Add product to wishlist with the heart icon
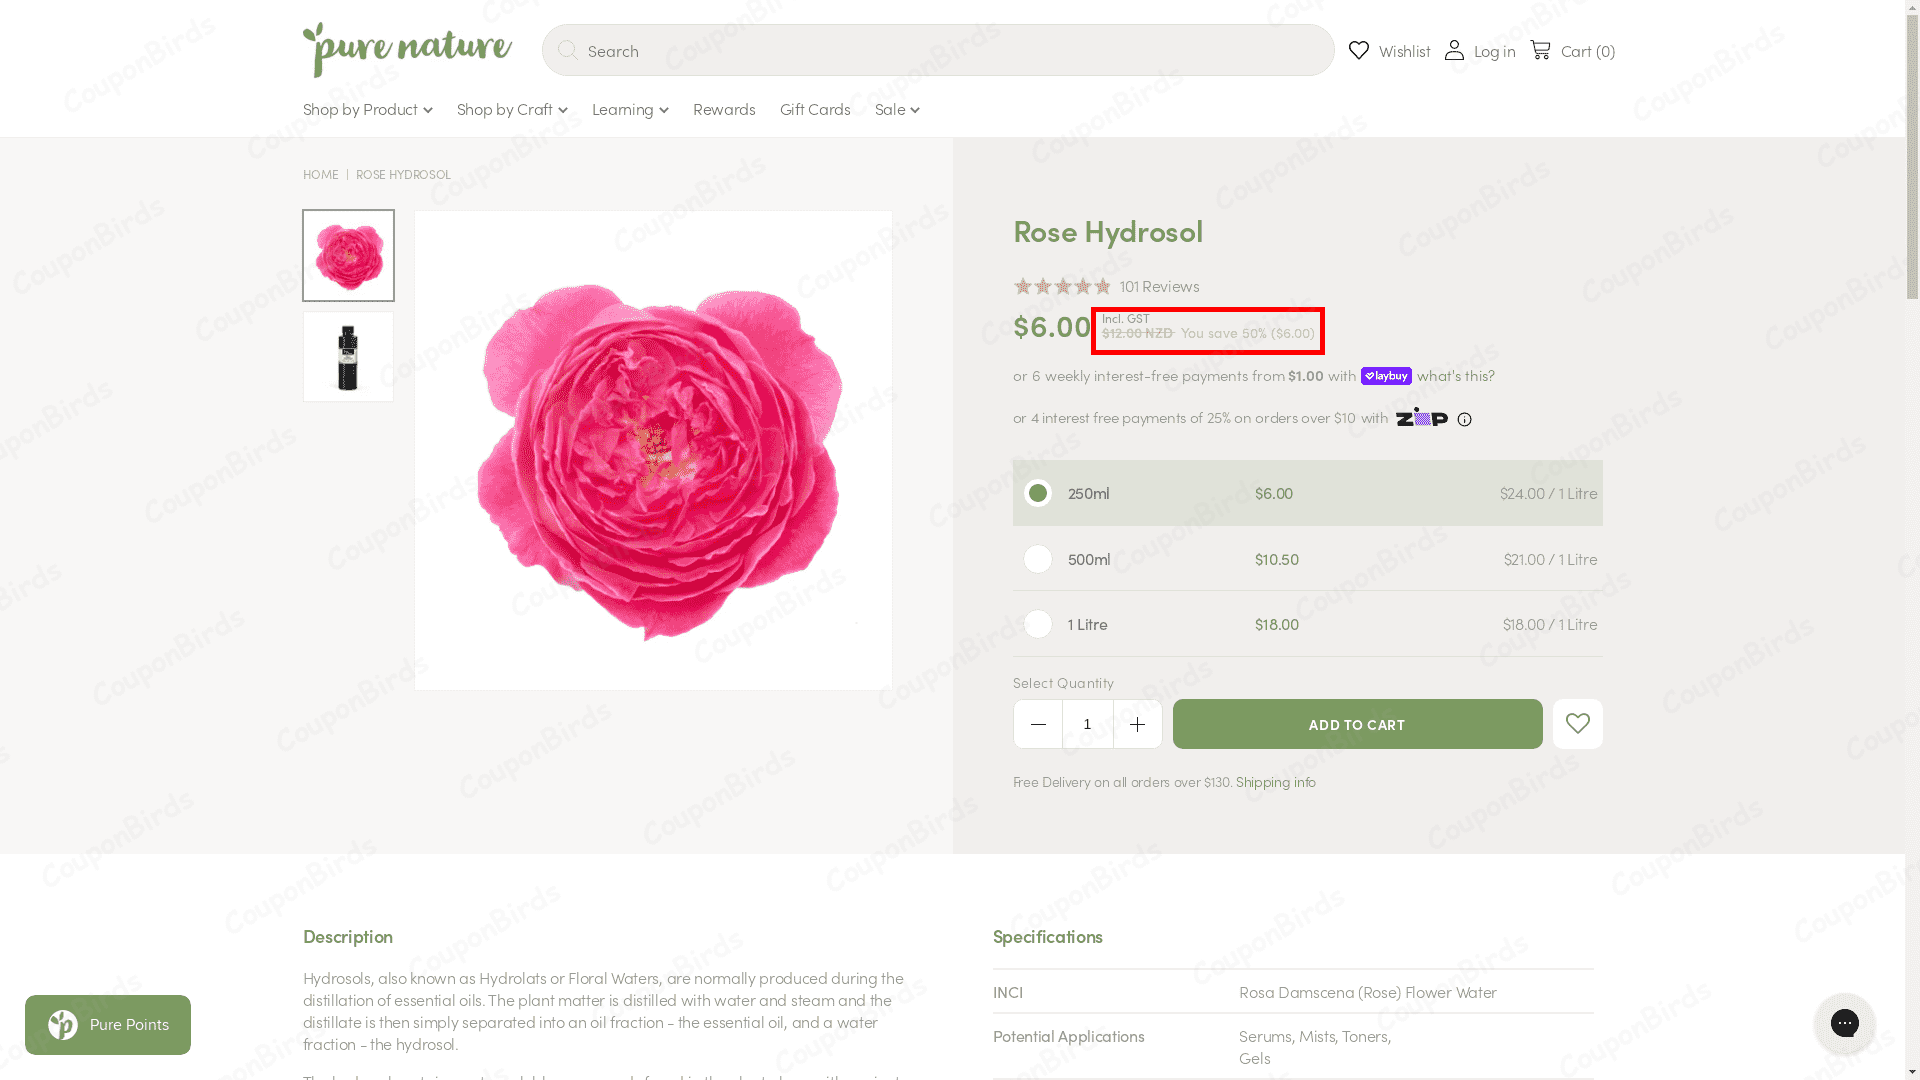Image resolution: width=1920 pixels, height=1080 pixels. (x=1577, y=723)
